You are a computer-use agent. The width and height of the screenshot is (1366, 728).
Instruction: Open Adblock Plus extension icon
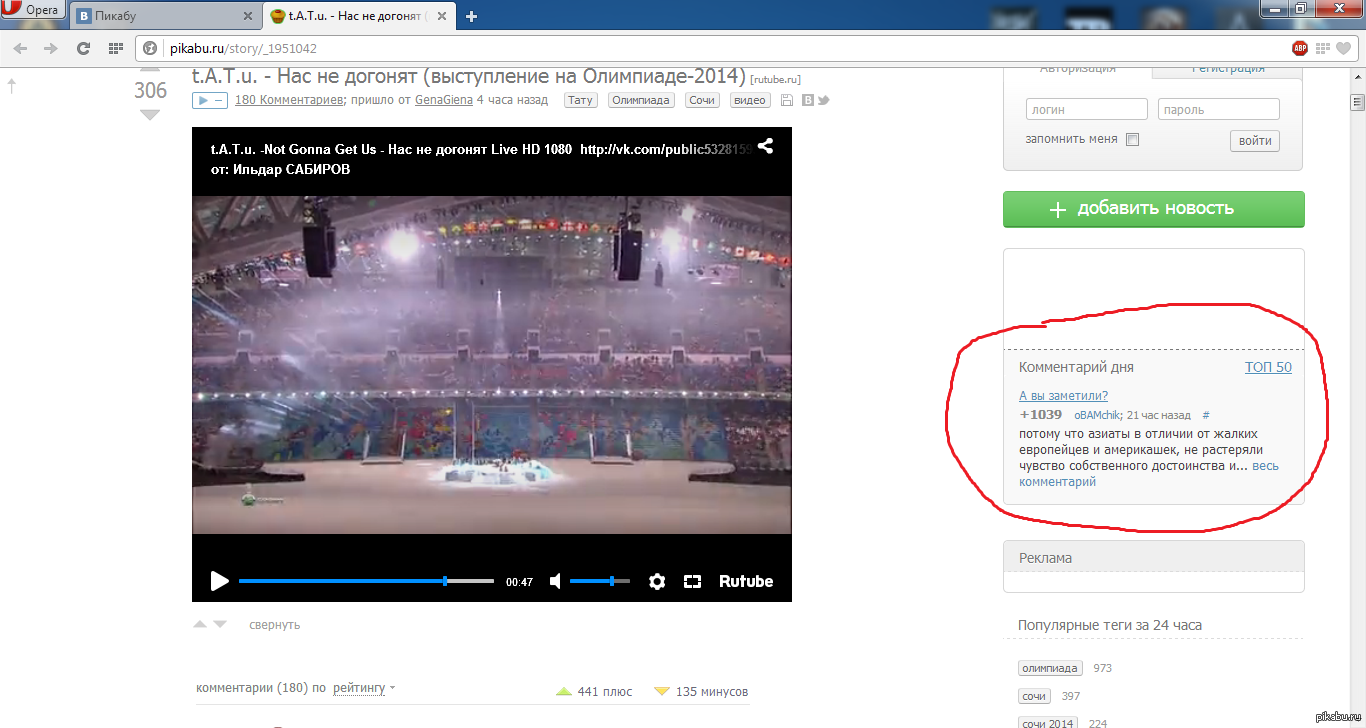click(x=1299, y=48)
